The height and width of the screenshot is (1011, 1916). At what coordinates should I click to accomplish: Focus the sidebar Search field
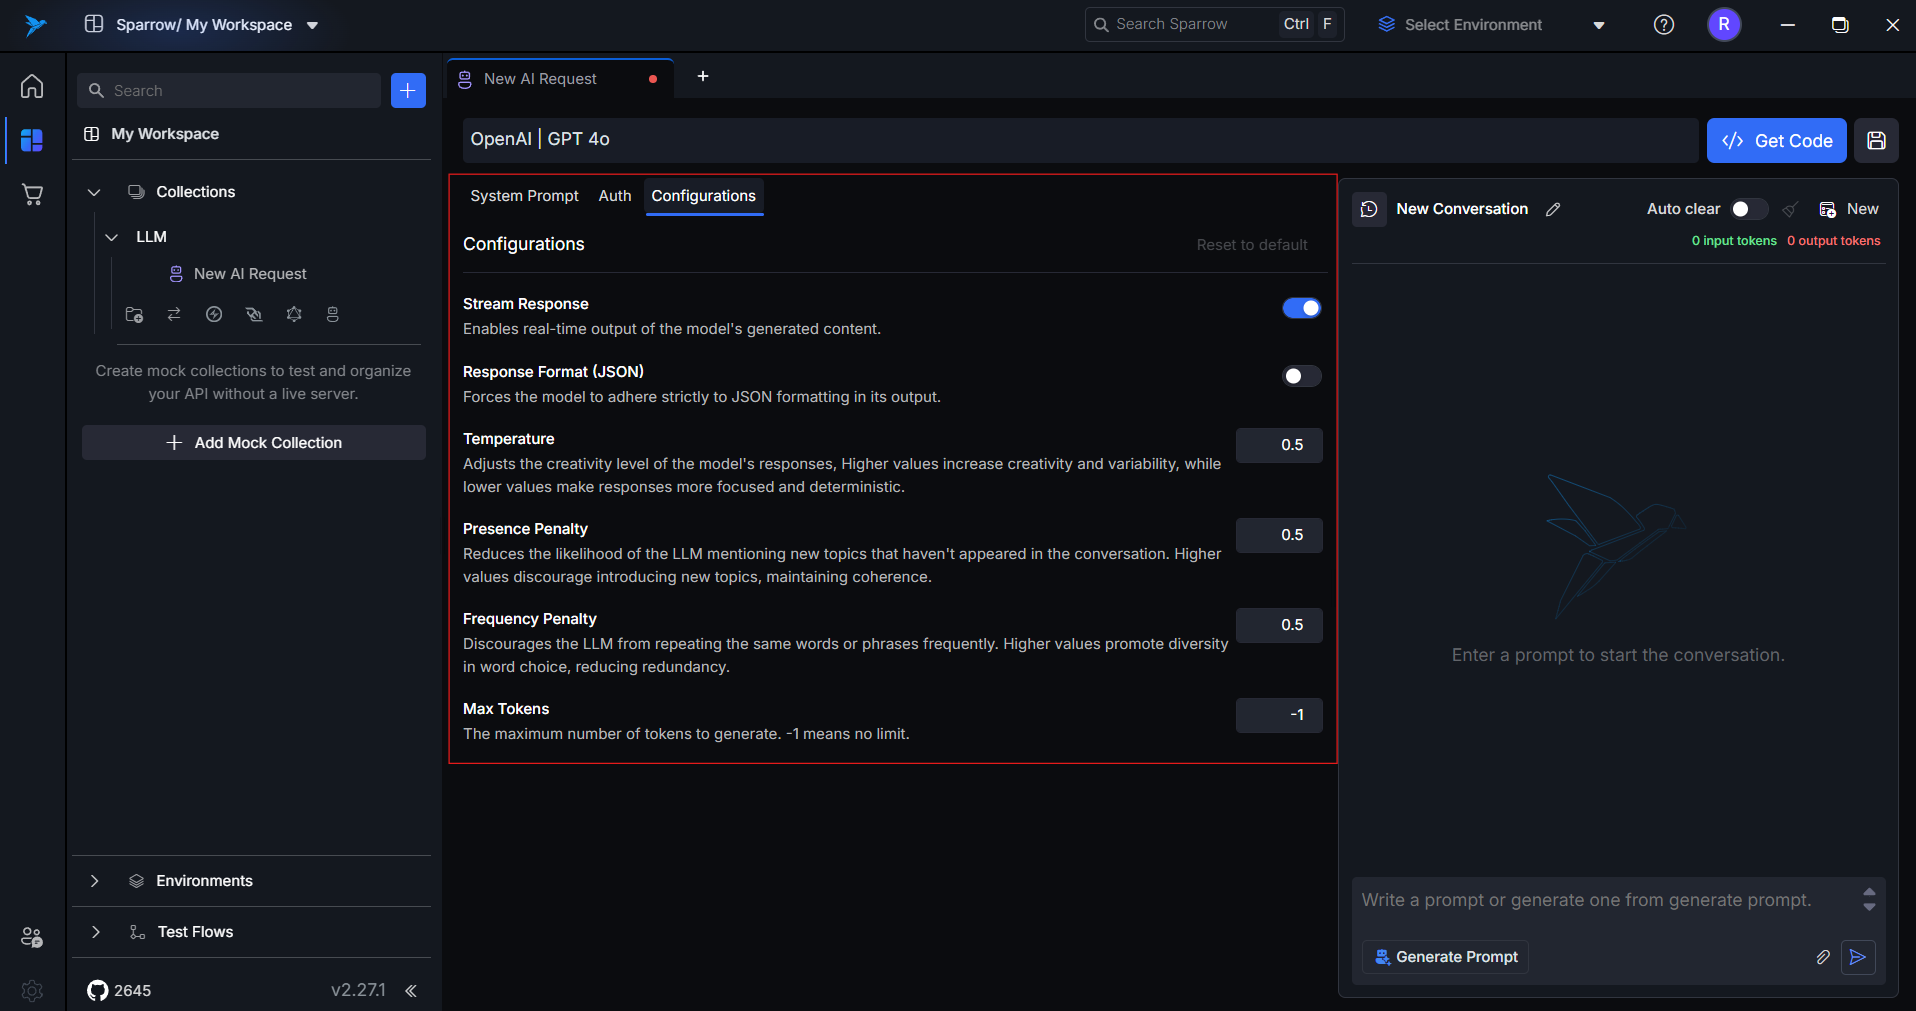(229, 90)
